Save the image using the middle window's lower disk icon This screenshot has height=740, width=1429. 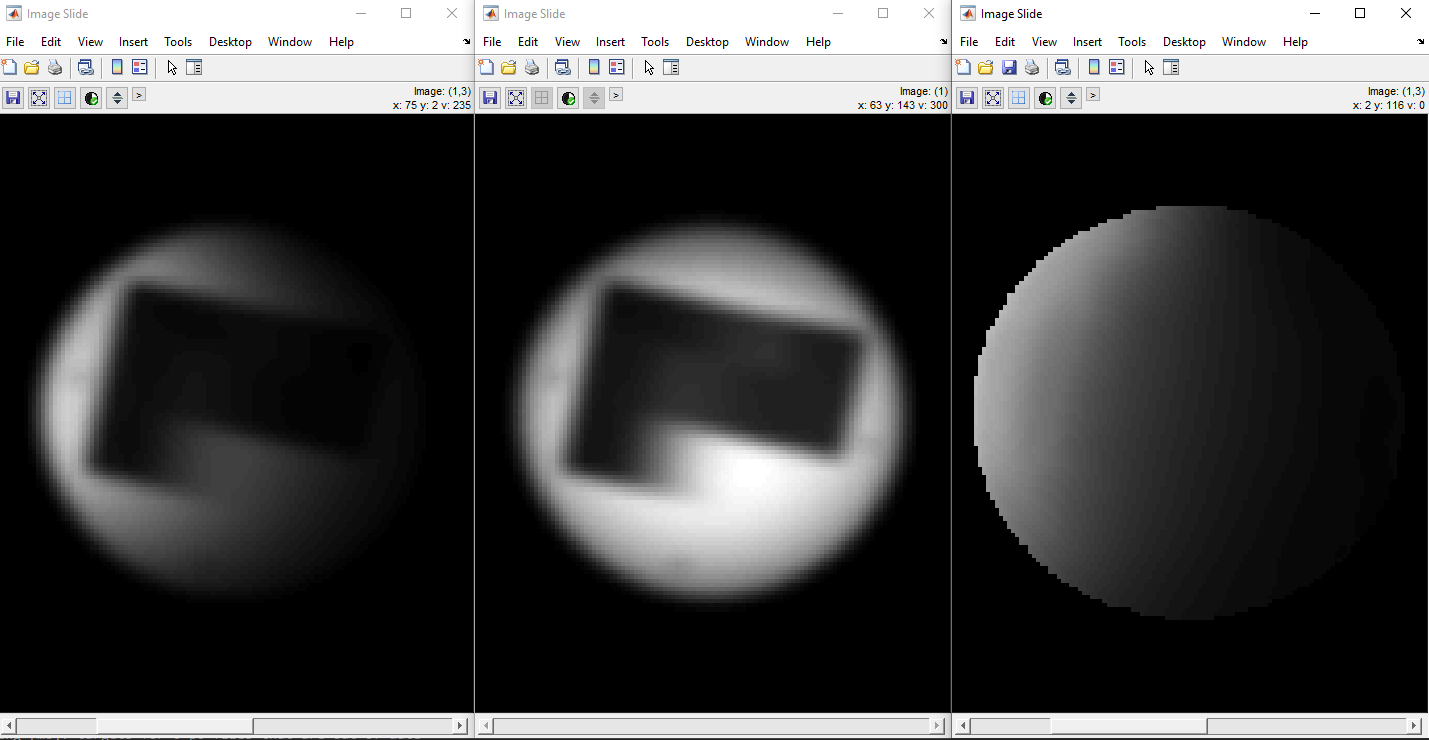490,98
